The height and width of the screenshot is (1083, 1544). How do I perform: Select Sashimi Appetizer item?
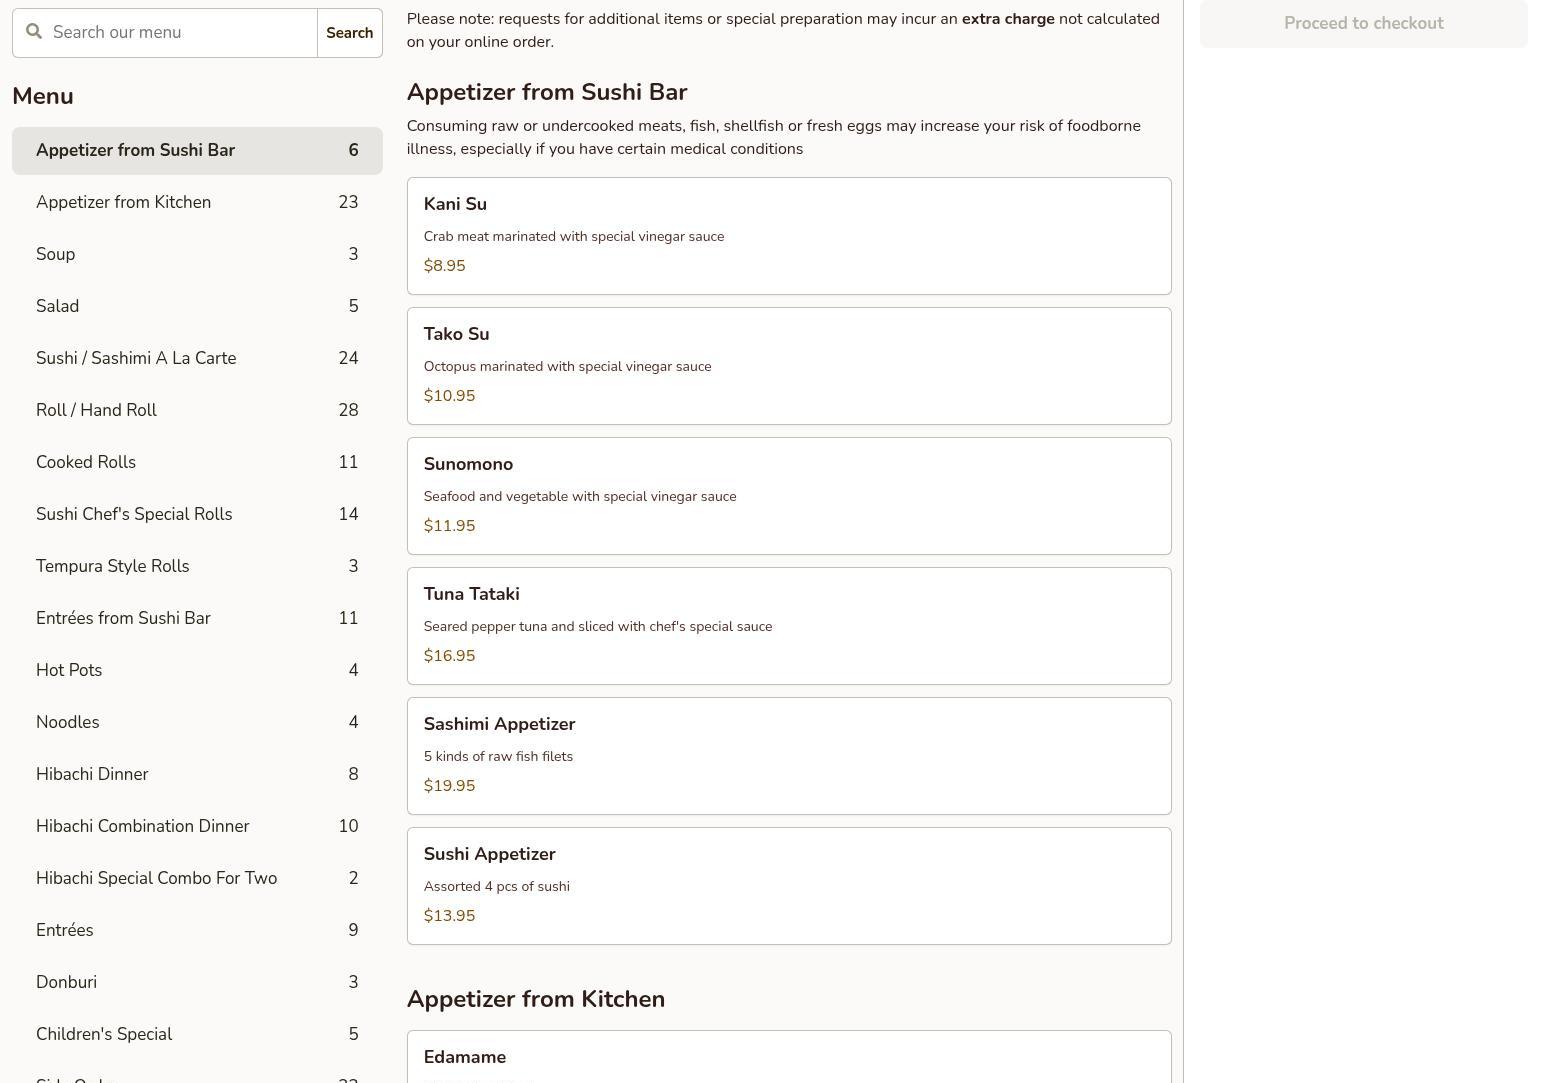click(x=788, y=756)
